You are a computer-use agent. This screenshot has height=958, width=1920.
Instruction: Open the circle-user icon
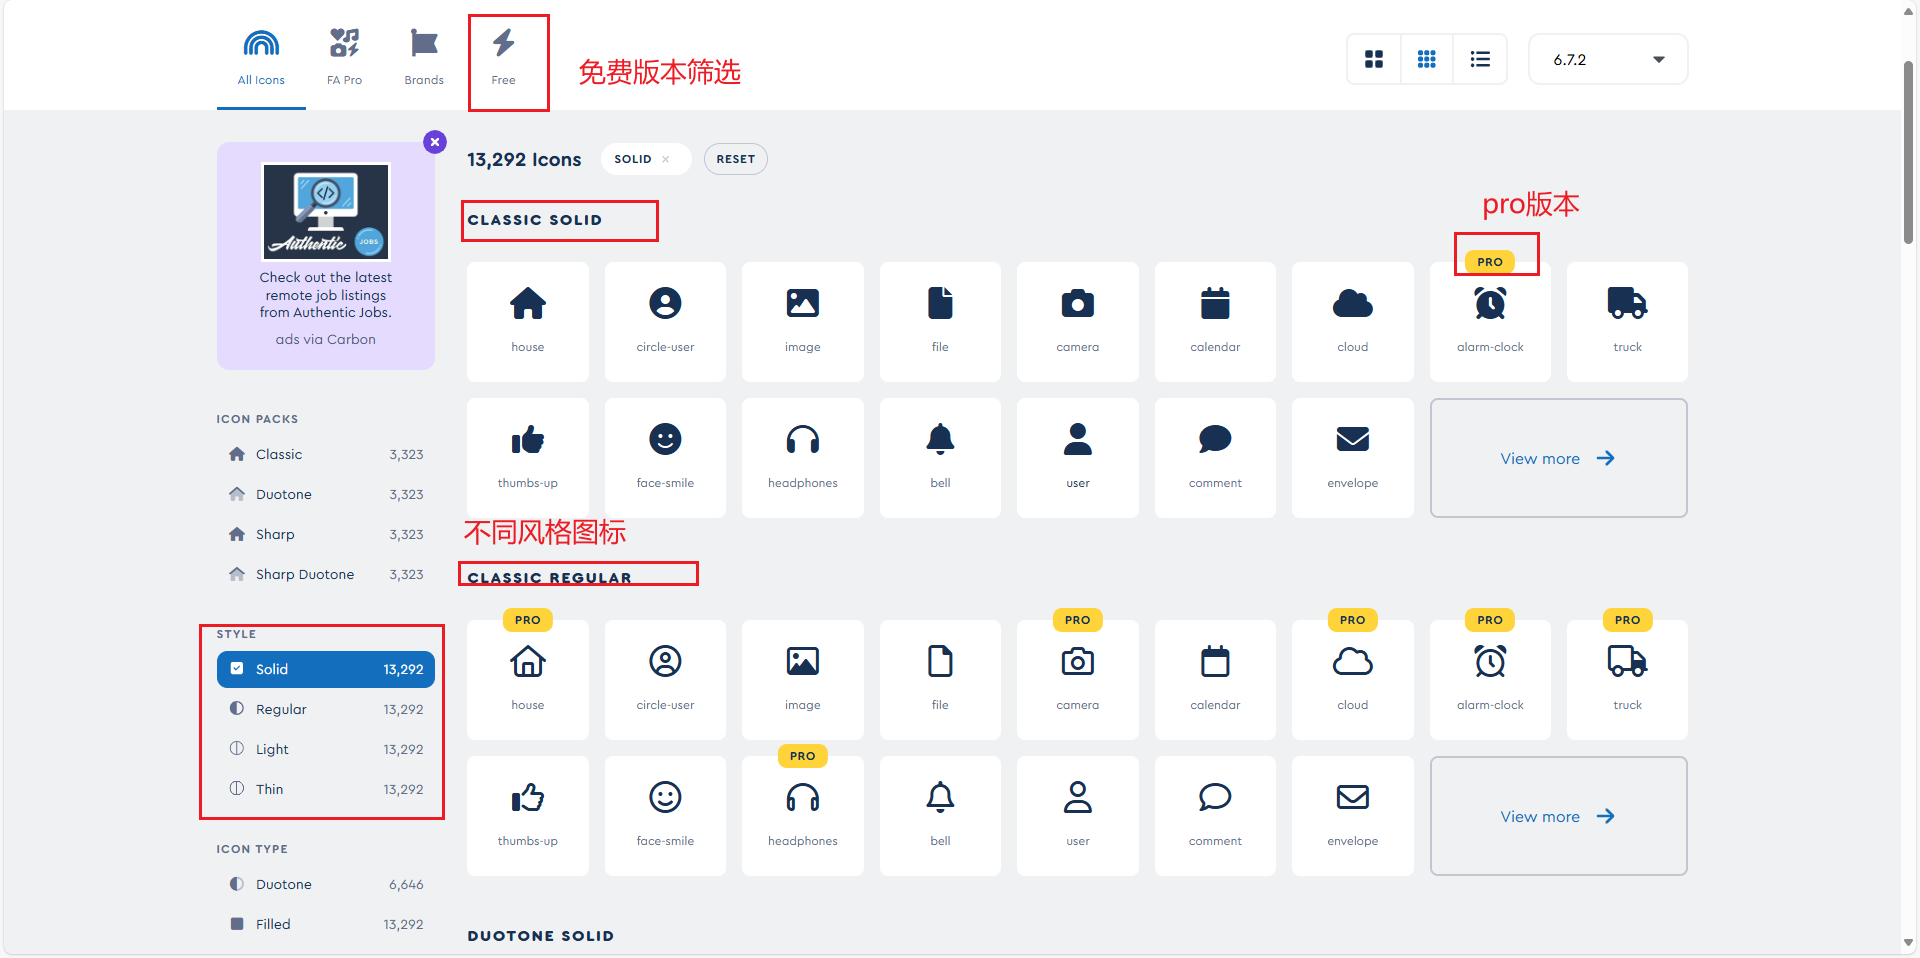click(664, 320)
